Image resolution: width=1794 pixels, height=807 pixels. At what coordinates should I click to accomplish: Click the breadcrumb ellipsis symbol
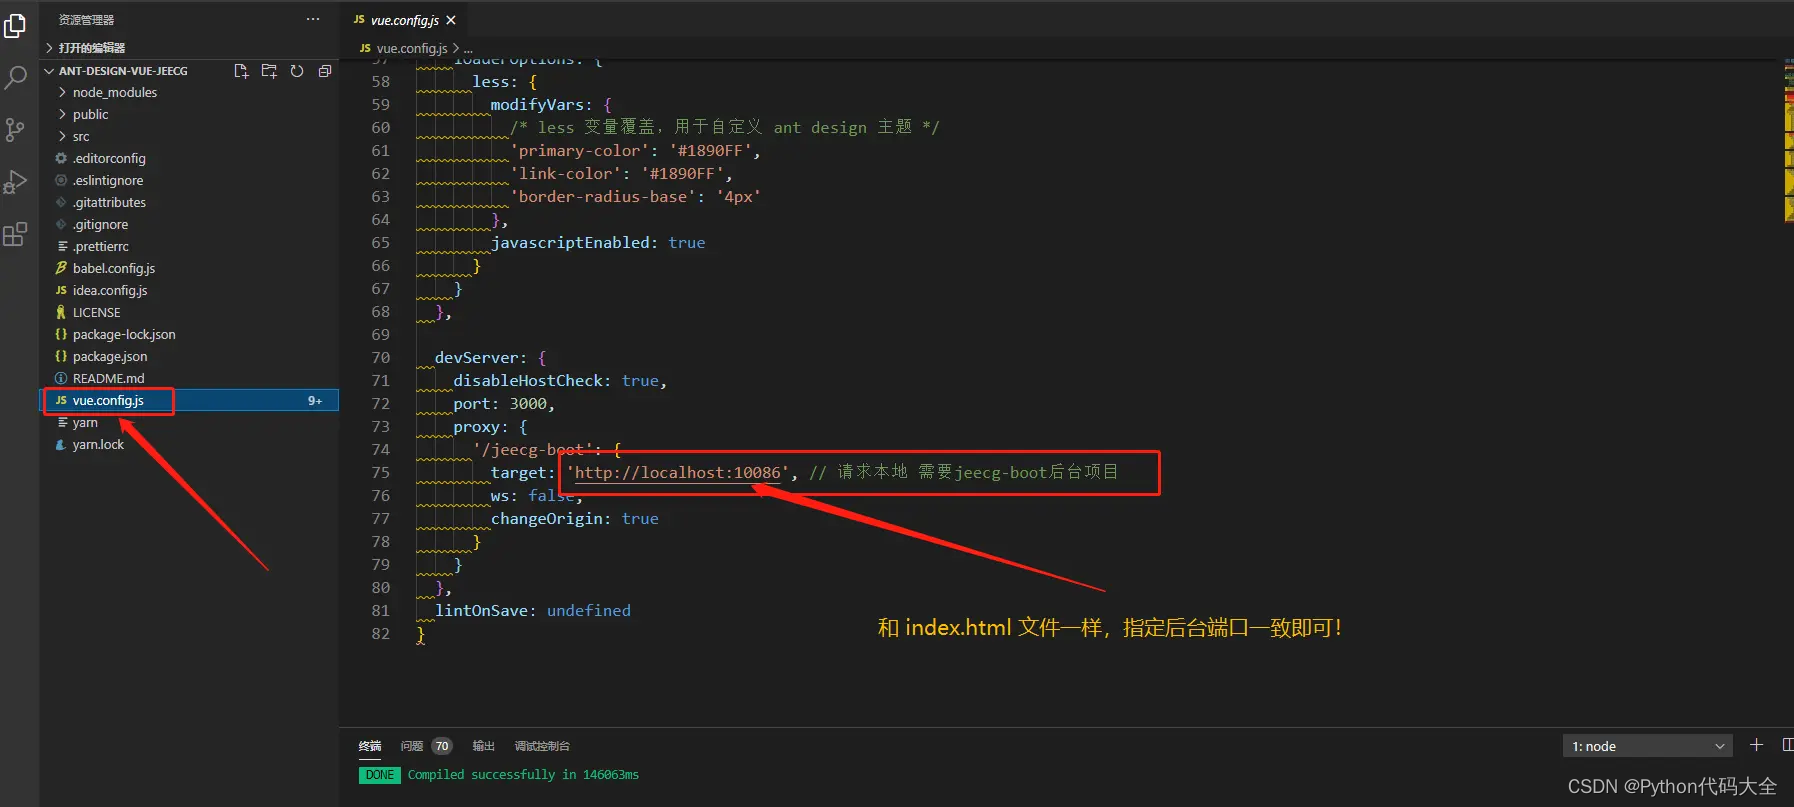point(468,48)
